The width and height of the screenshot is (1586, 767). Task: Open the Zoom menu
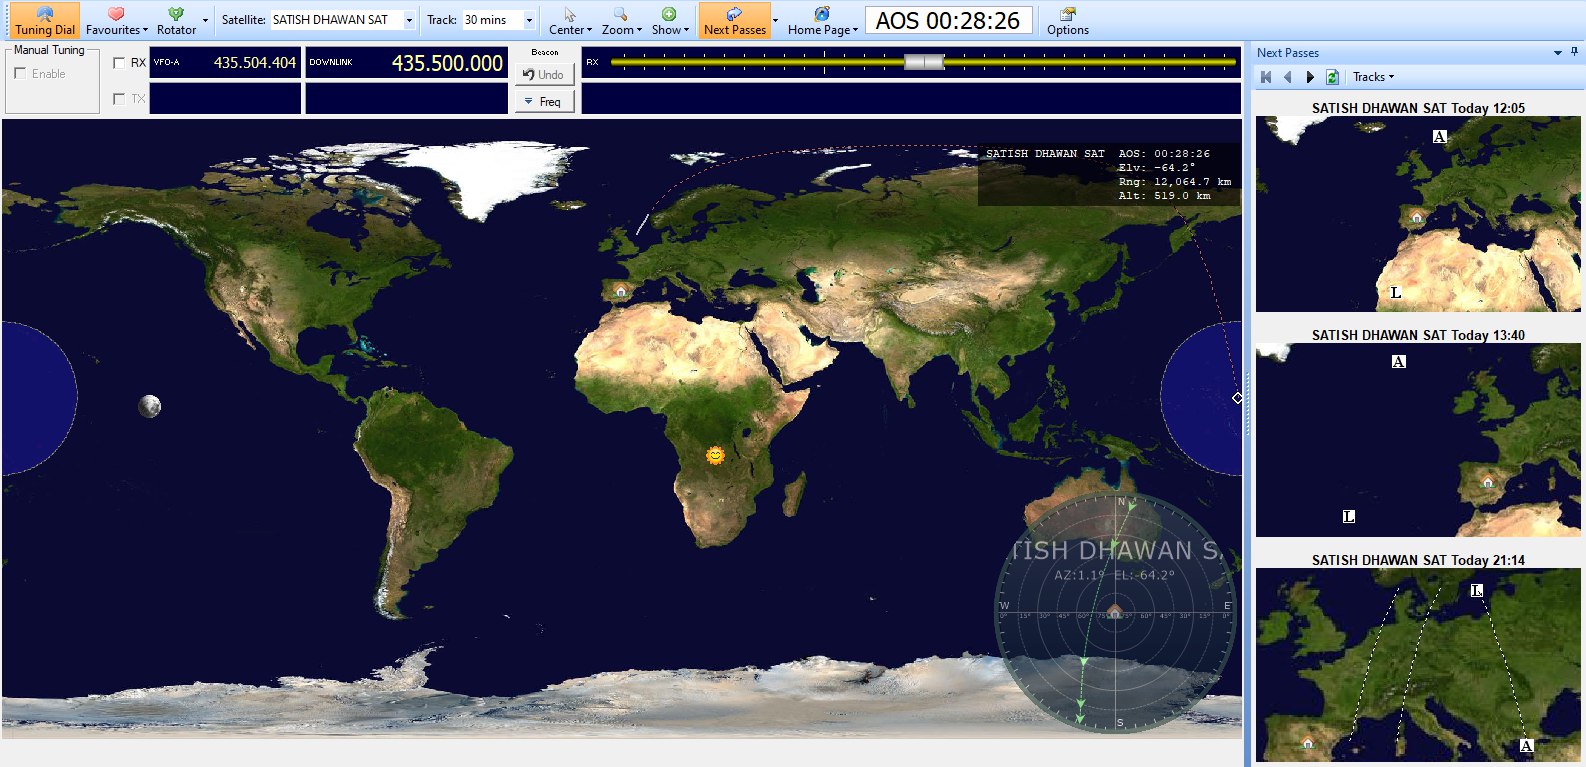click(621, 21)
